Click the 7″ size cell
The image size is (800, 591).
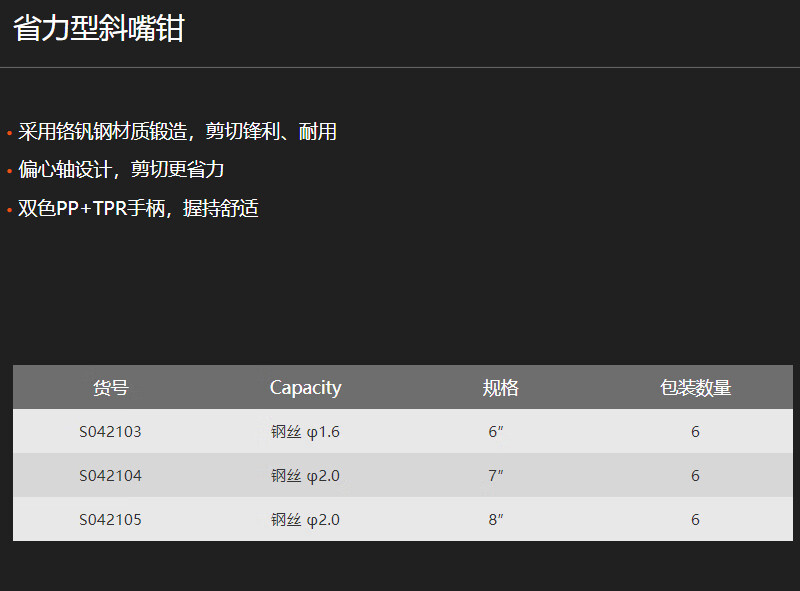click(496, 476)
